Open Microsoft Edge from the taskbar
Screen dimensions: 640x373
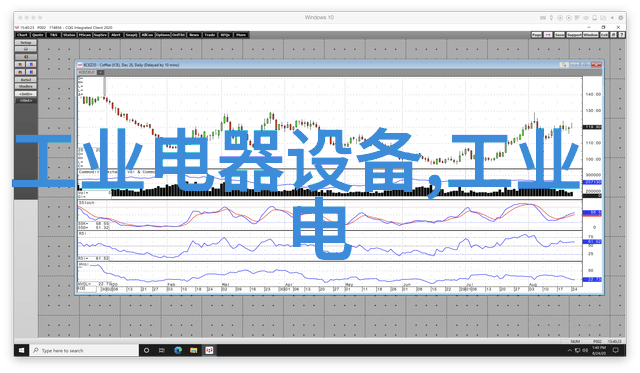click(x=178, y=350)
